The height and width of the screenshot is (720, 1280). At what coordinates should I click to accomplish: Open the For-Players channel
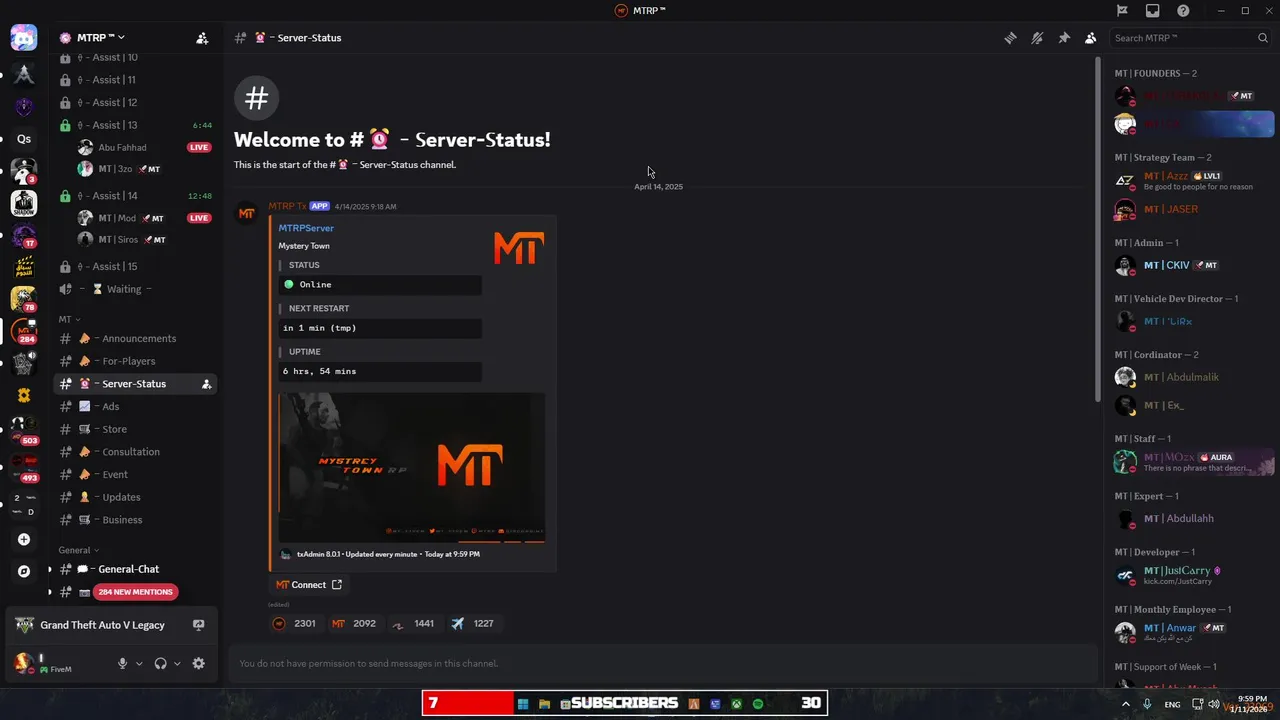coord(135,361)
